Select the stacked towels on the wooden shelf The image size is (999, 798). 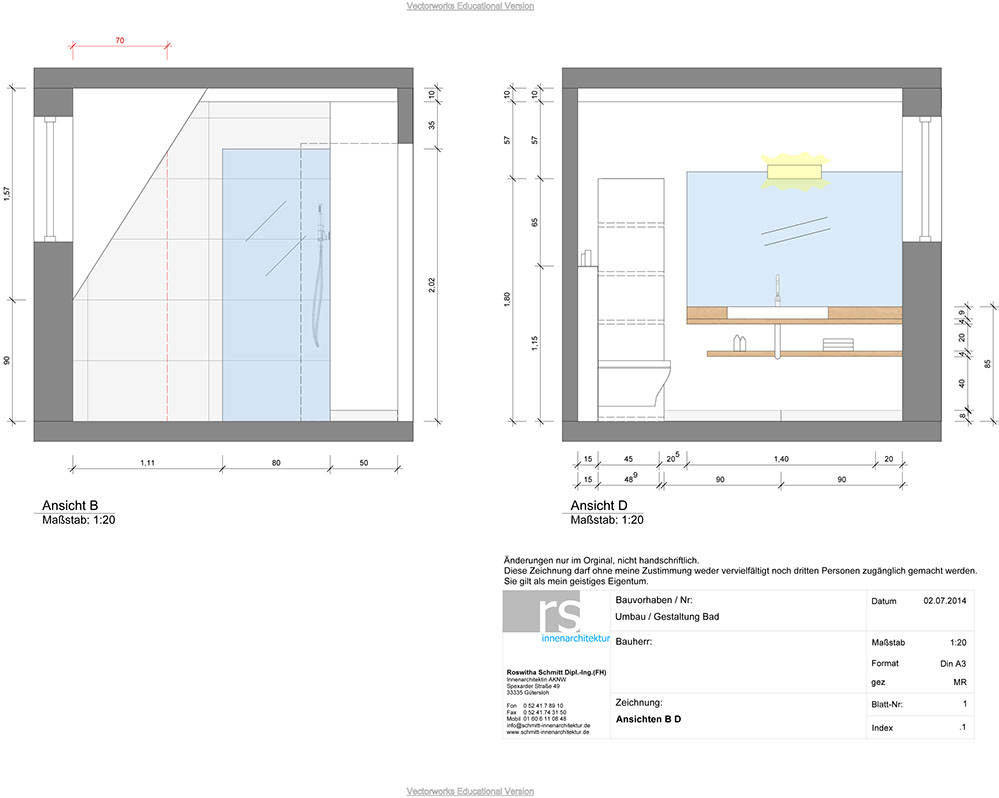[x=835, y=344]
